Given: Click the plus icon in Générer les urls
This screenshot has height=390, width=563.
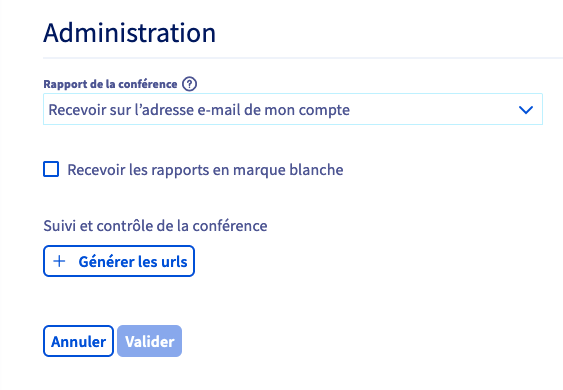Looking at the screenshot, I should click(x=59, y=261).
